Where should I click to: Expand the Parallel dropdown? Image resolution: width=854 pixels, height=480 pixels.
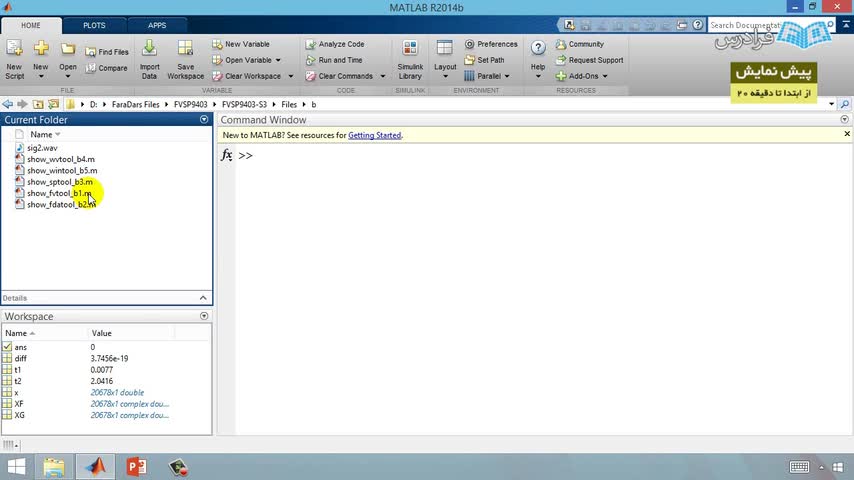pyautogui.click(x=507, y=76)
